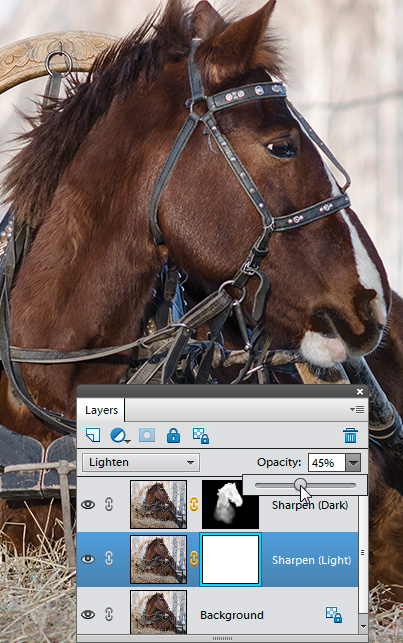Open the adjustment layer icon menu

coord(119,435)
